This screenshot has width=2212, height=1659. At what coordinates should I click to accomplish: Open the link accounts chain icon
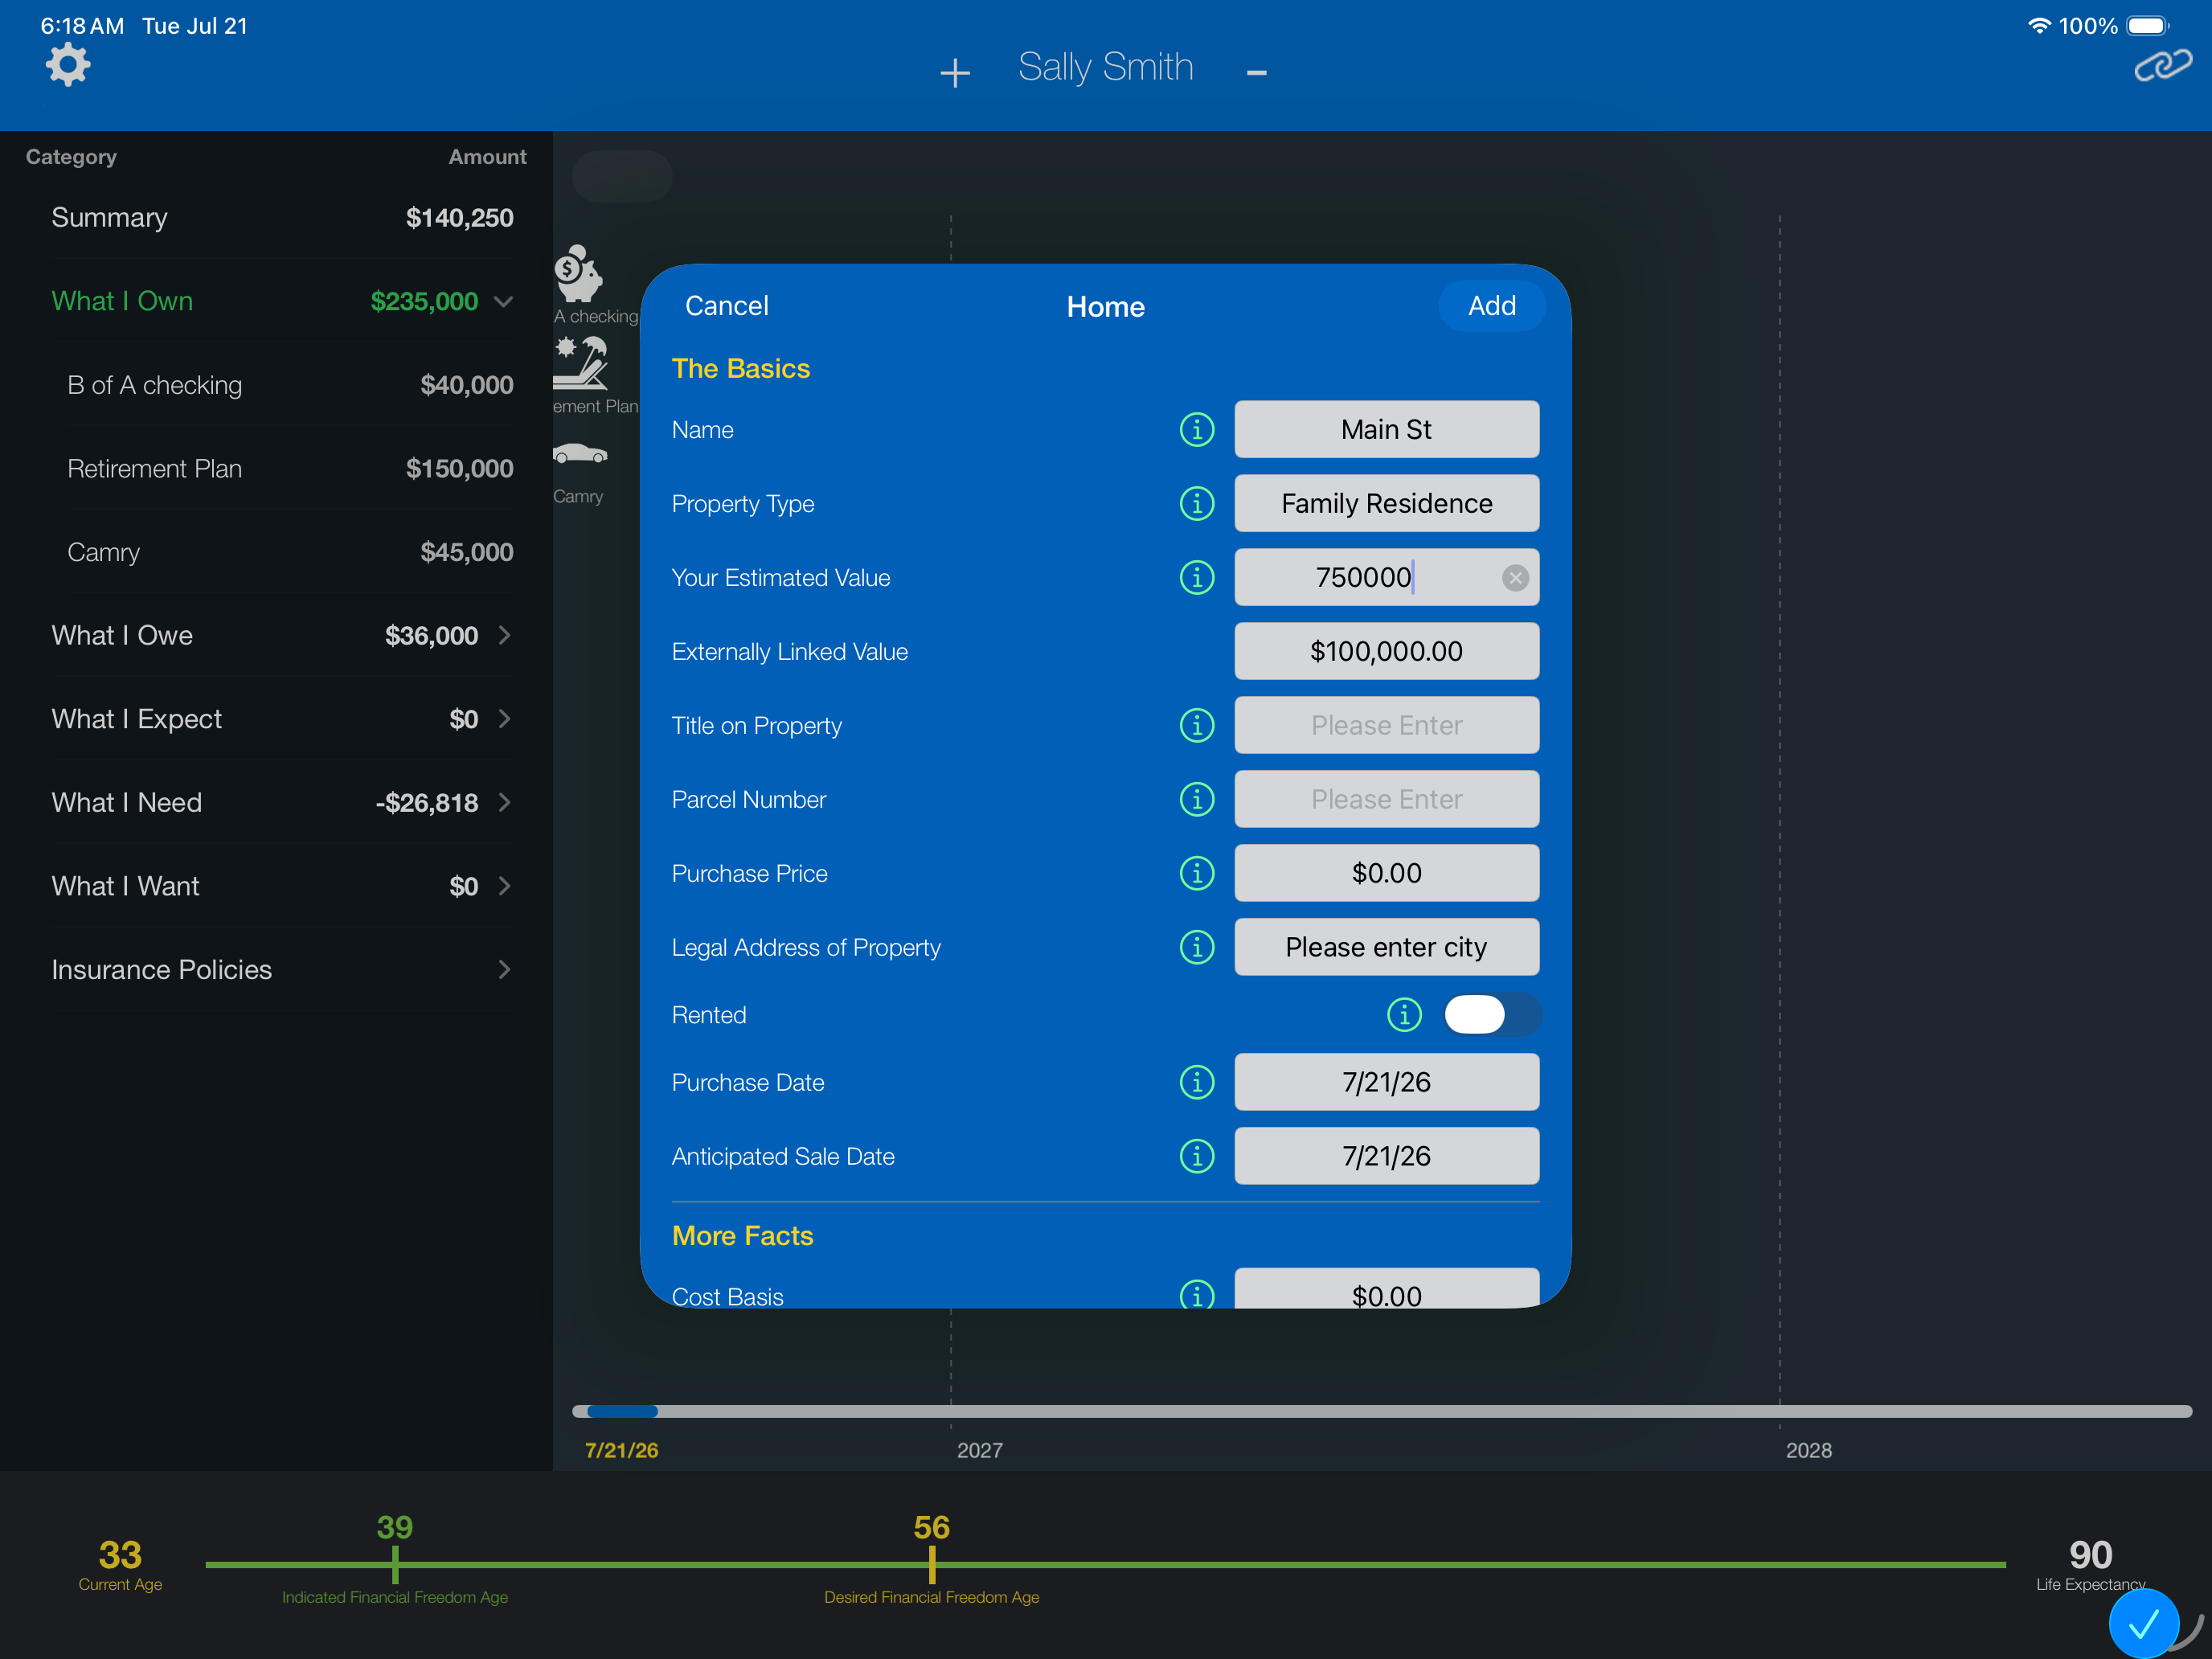pyautogui.click(x=2162, y=66)
